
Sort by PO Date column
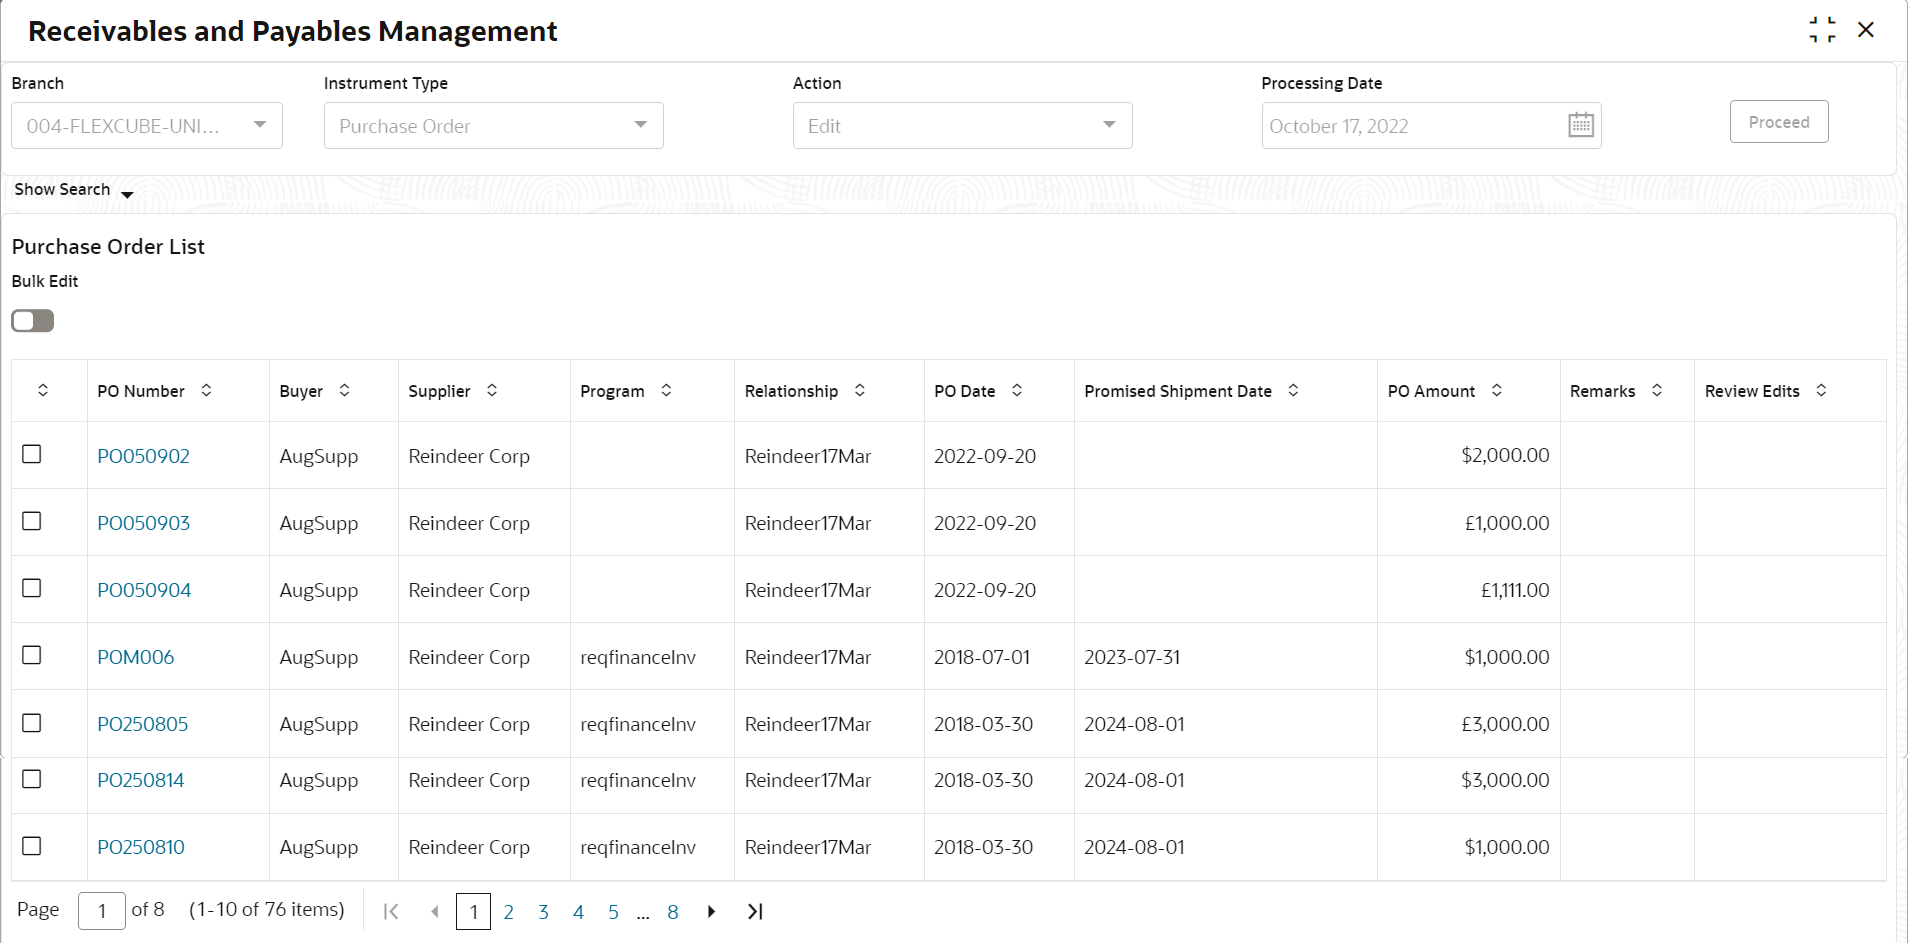tap(1017, 390)
